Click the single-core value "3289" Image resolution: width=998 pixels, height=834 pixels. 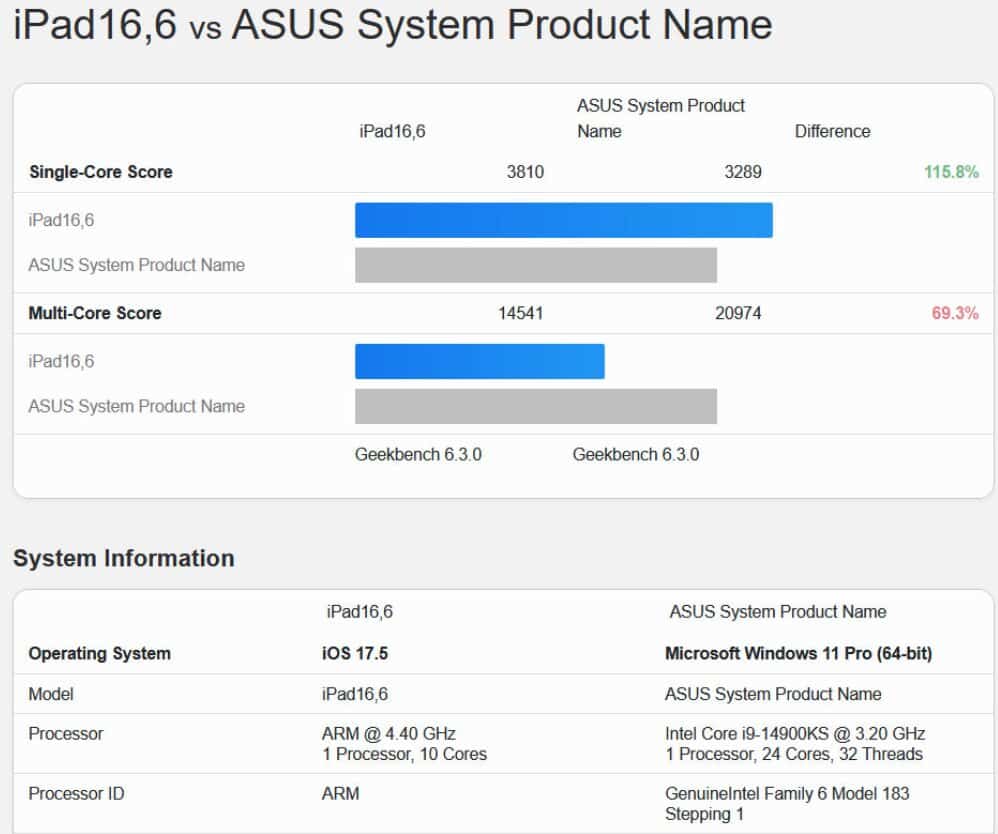[x=743, y=172]
